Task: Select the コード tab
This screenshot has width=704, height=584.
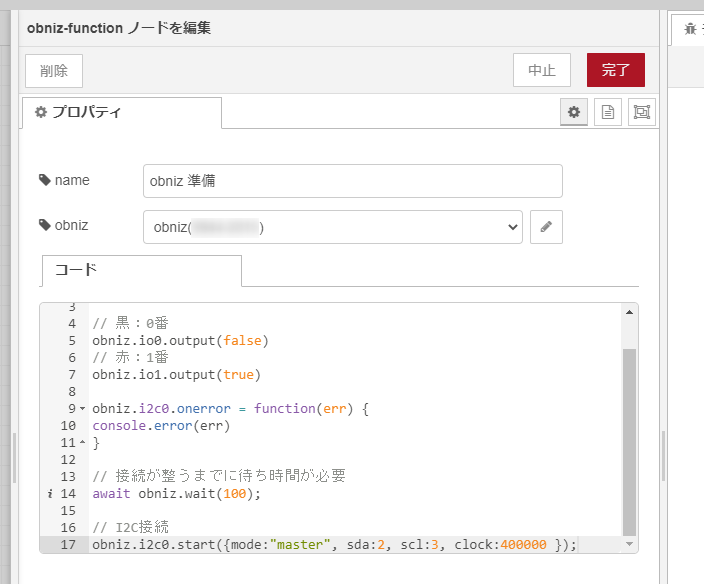Action: click(141, 271)
